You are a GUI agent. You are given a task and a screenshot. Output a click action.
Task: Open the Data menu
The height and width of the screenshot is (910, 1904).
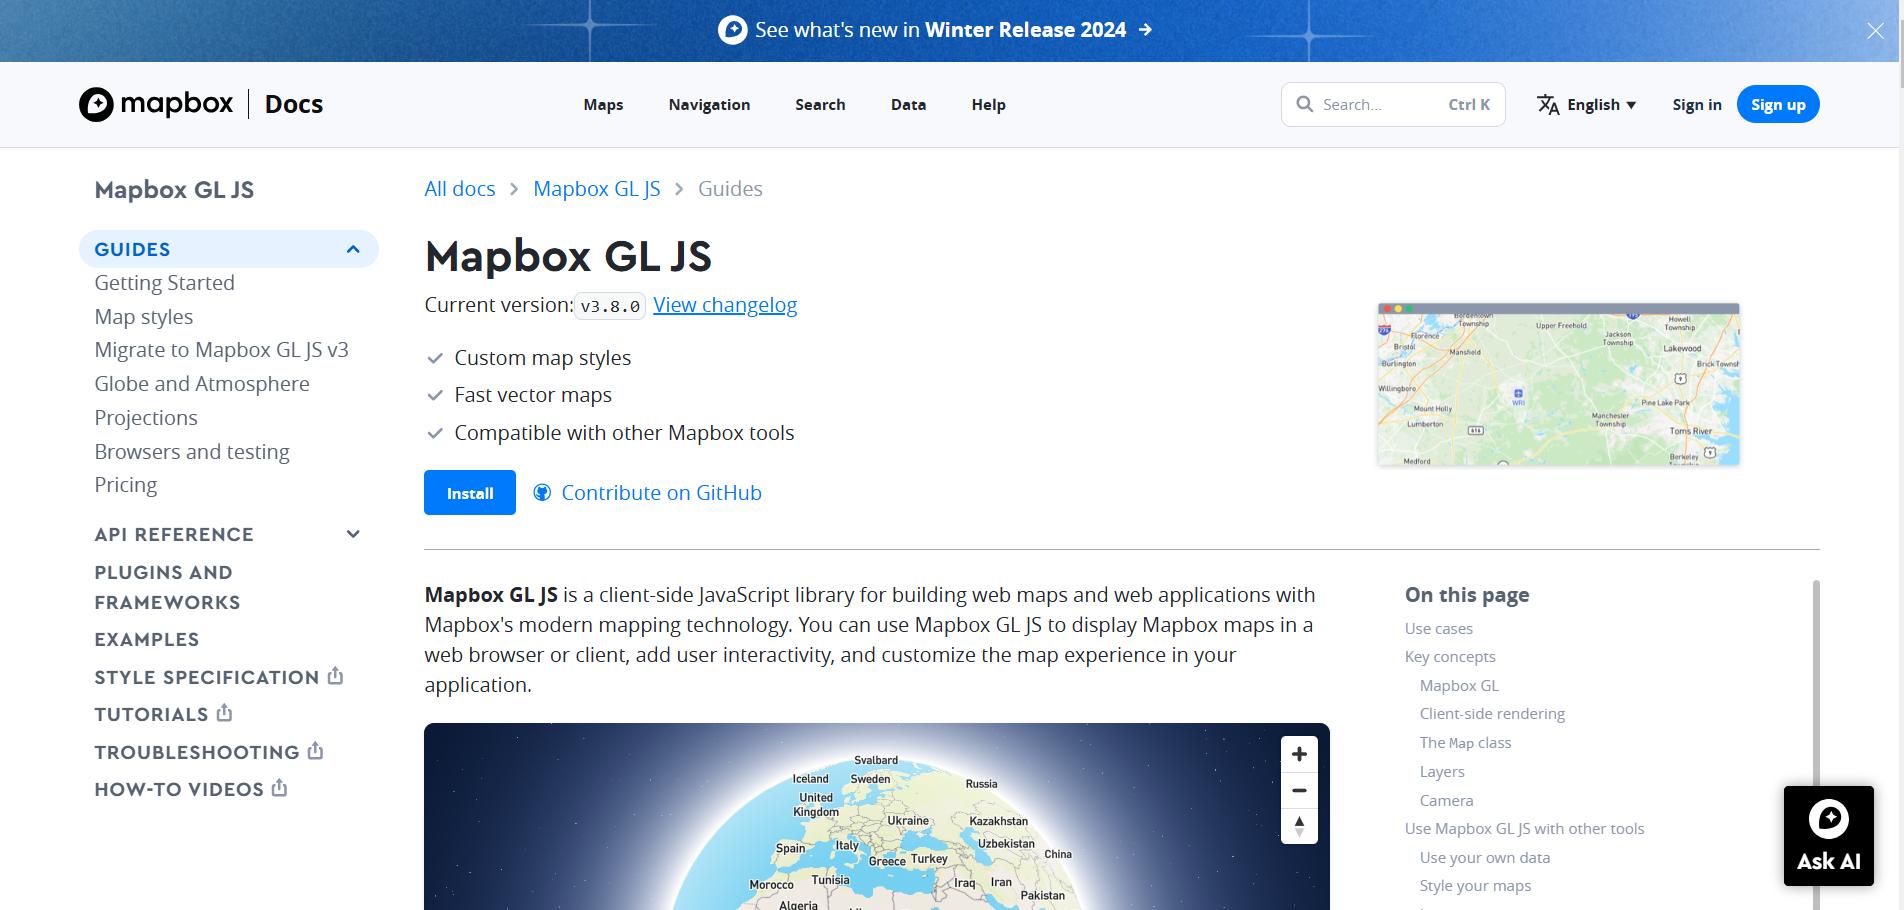click(908, 104)
